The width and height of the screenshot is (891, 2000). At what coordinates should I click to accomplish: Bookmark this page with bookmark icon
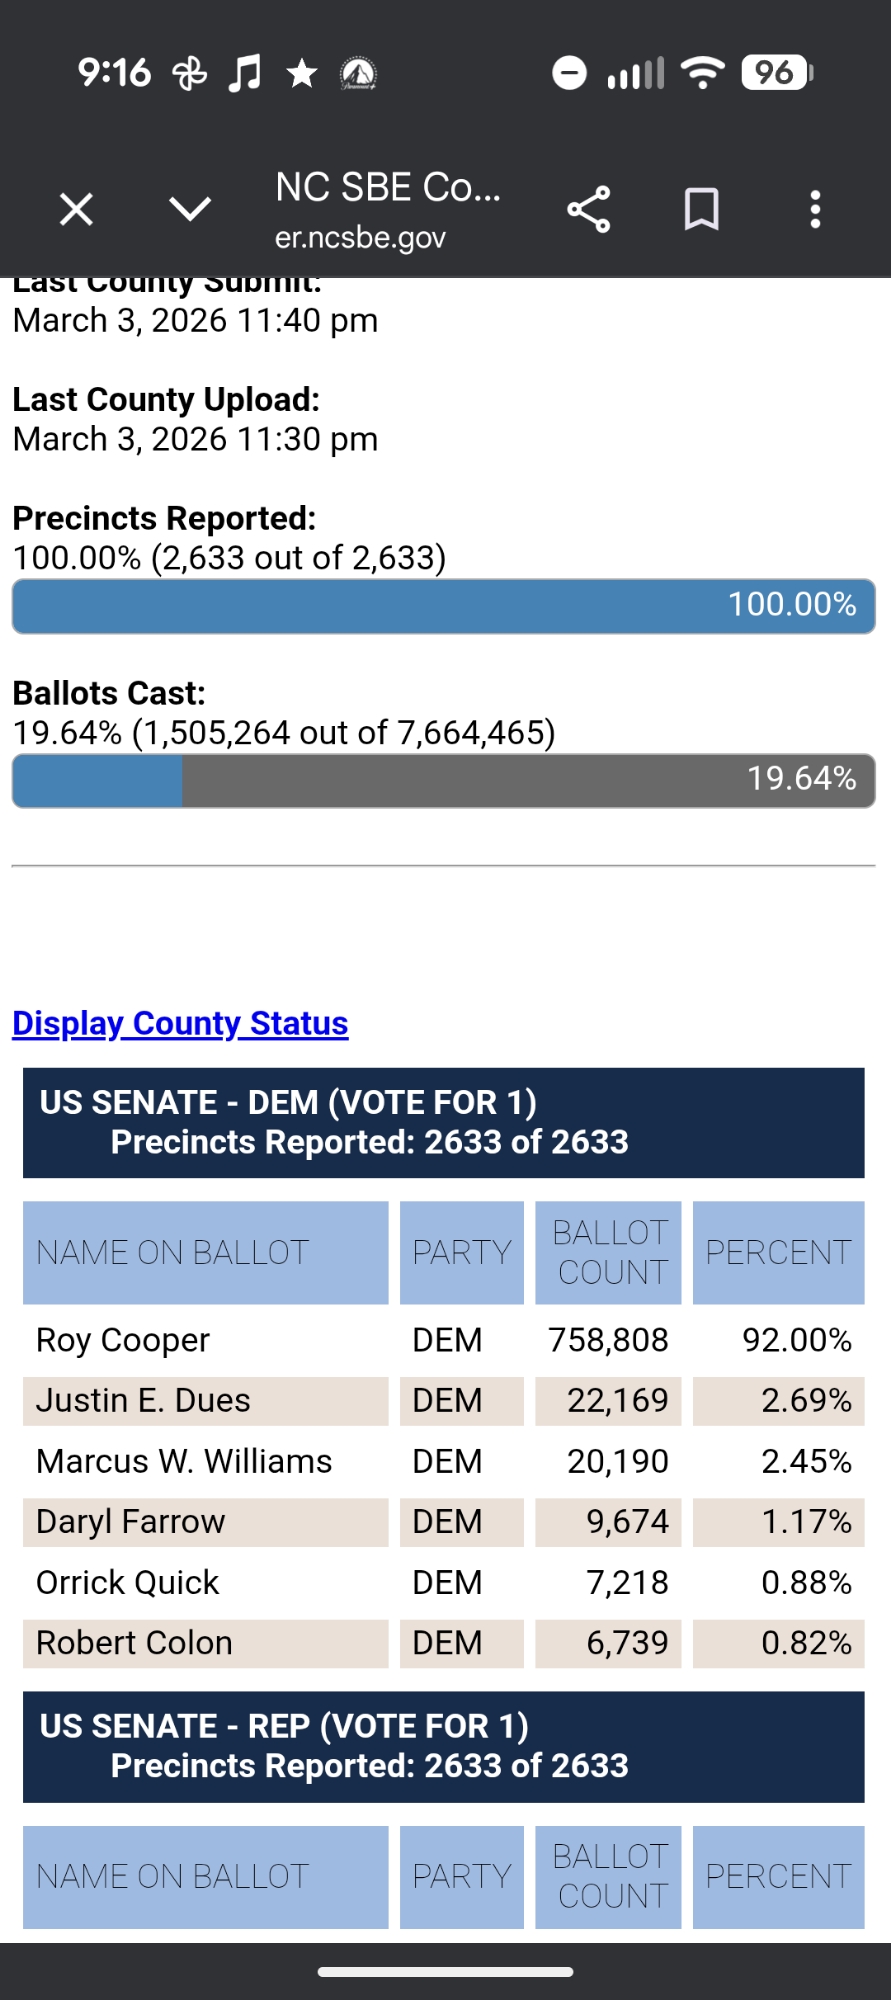coord(701,210)
